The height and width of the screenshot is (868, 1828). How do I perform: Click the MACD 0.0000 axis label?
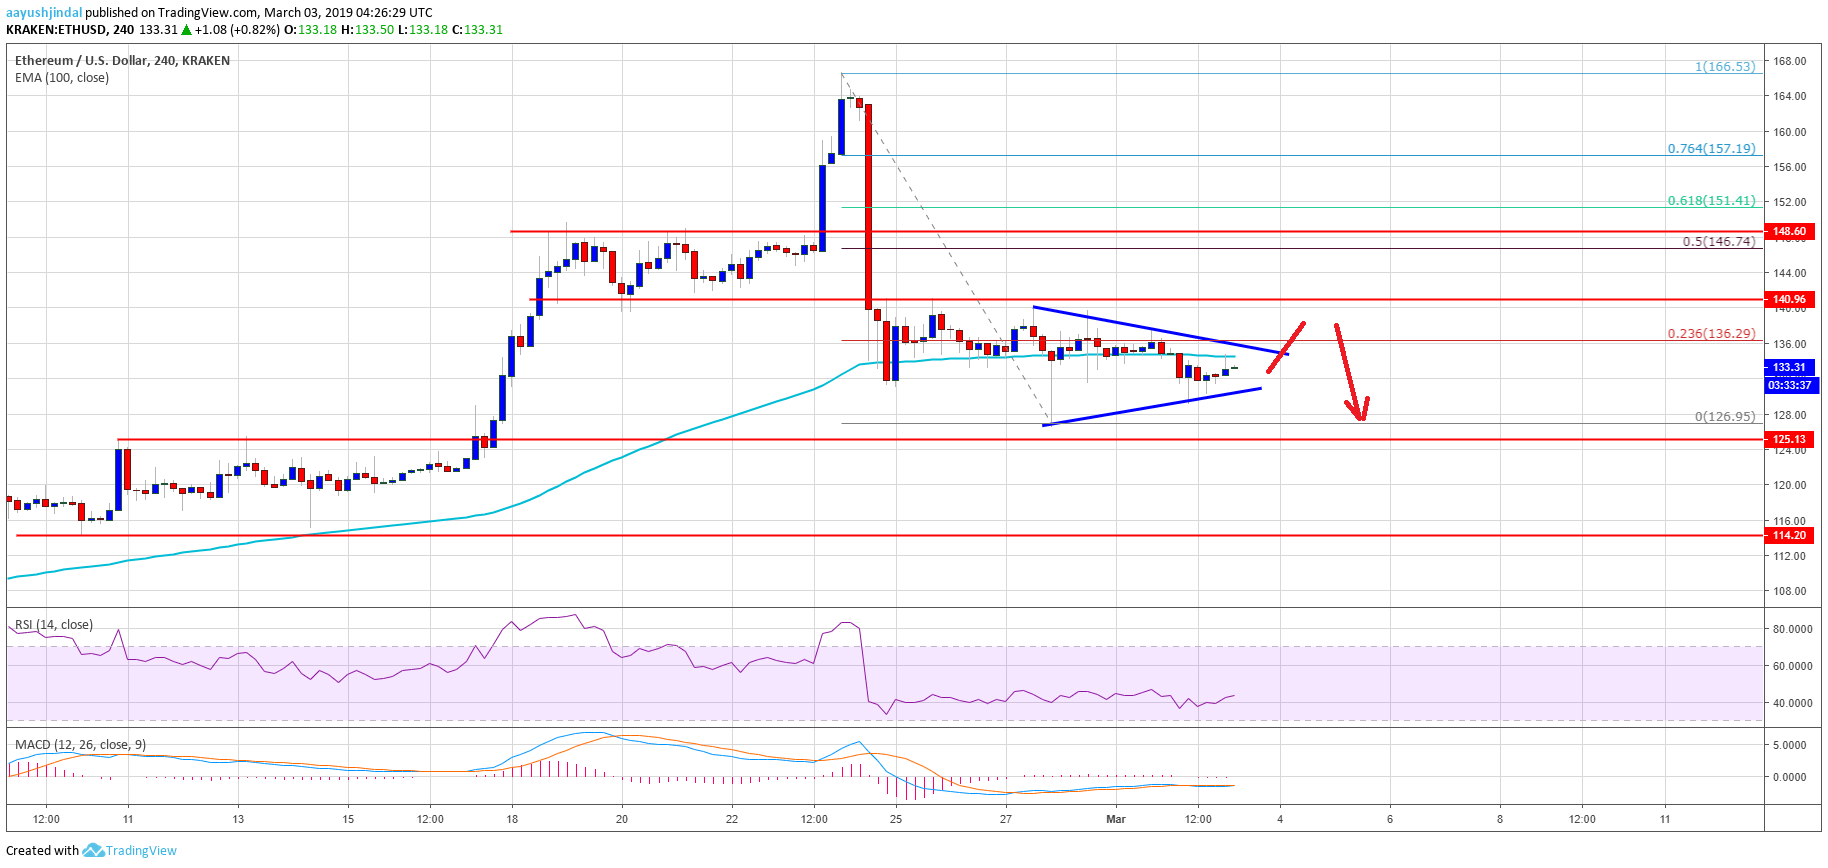pyautogui.click(x=1789, y=777)
